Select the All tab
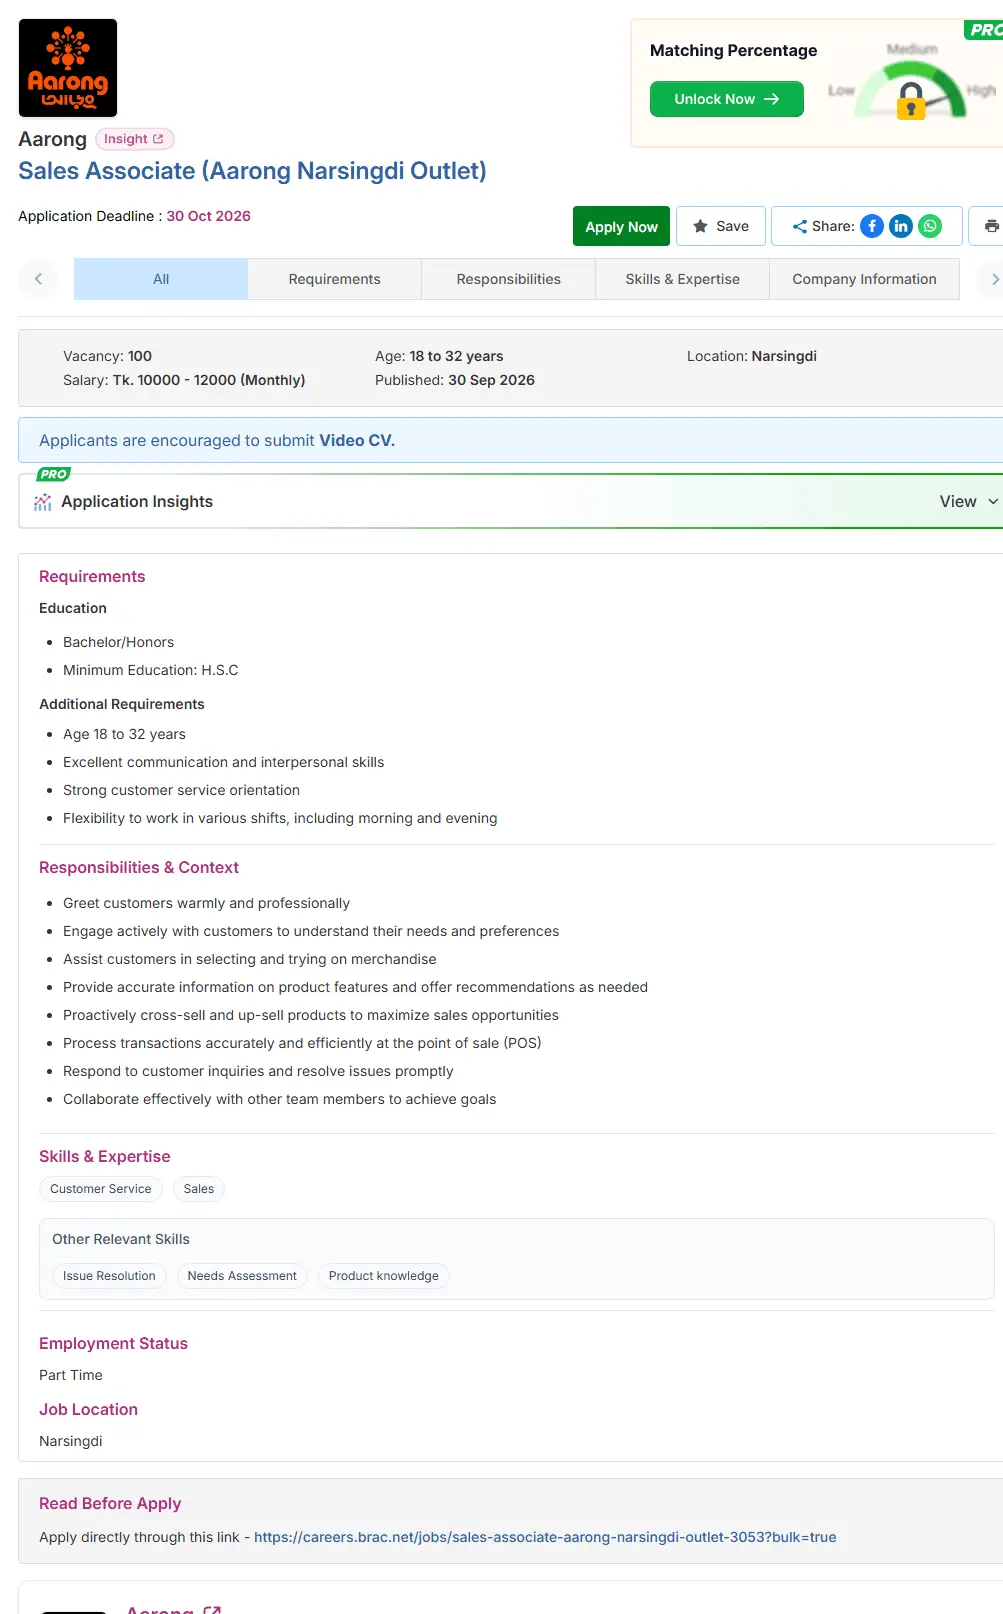Viewport: 1003px width, 1614px height. pos(161,279)
